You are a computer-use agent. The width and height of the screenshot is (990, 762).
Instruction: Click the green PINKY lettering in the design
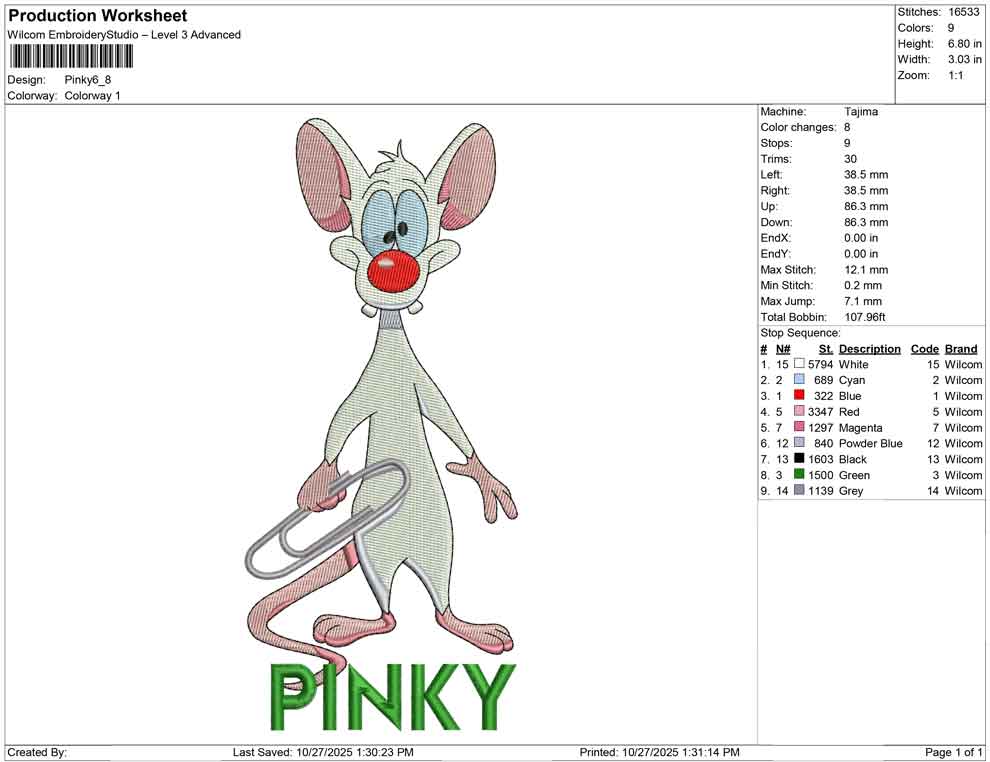[x=393, y=697]
